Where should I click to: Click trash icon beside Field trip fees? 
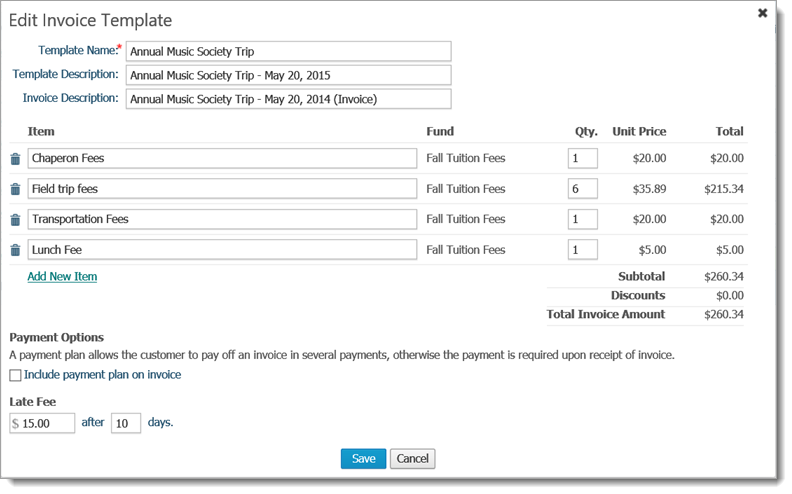[15, 189]
